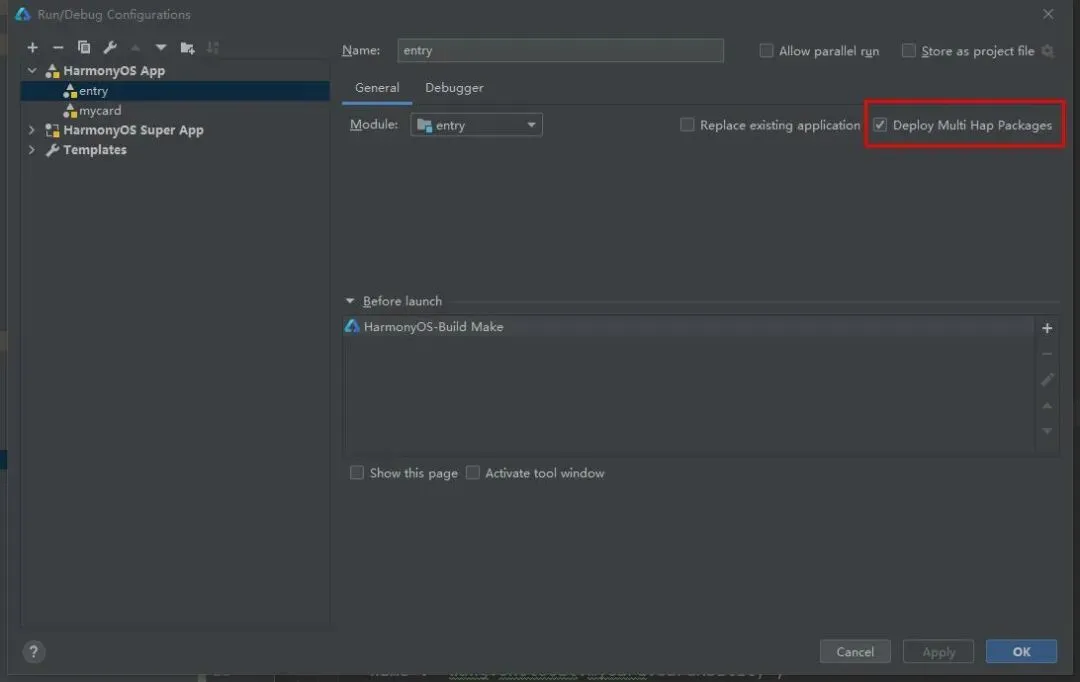The width and height of the screenshot is (1080, 682).
Task: Click the gear icon next to Store as project file
Action: [x=1048, y=51]
